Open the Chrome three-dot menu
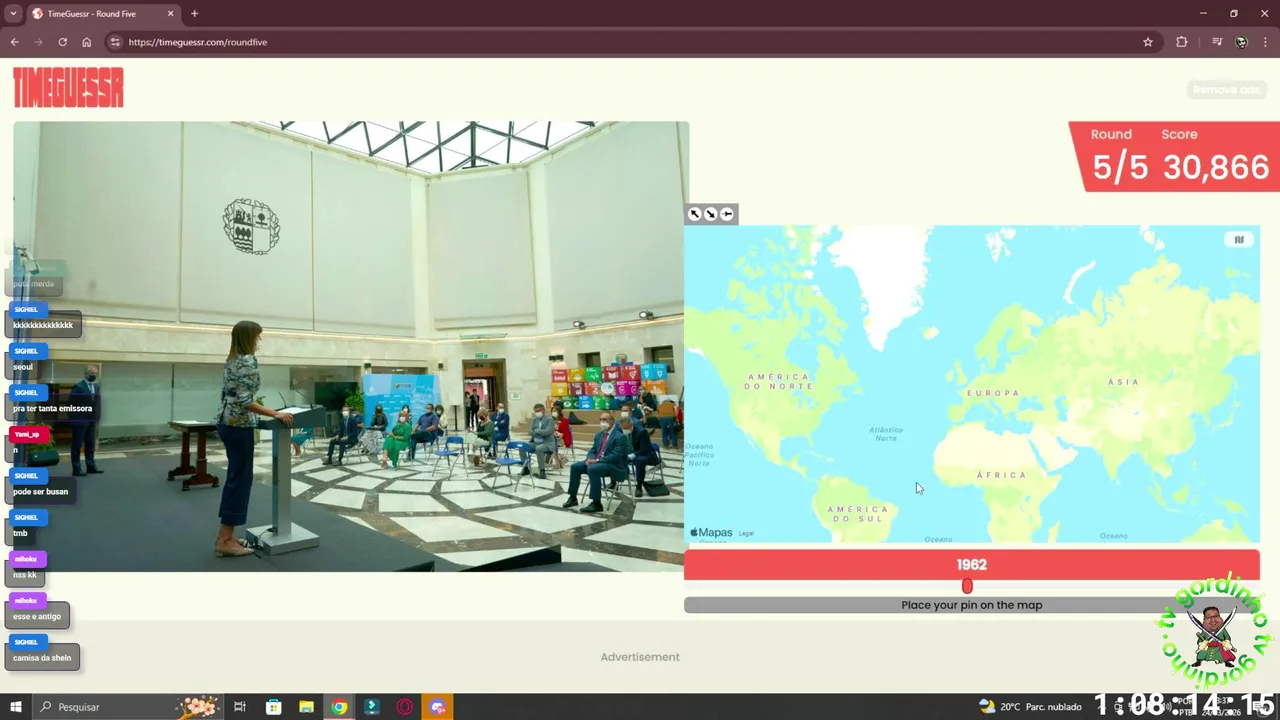This screenshot has height=720, width=1280. (x=1266, y=42)
